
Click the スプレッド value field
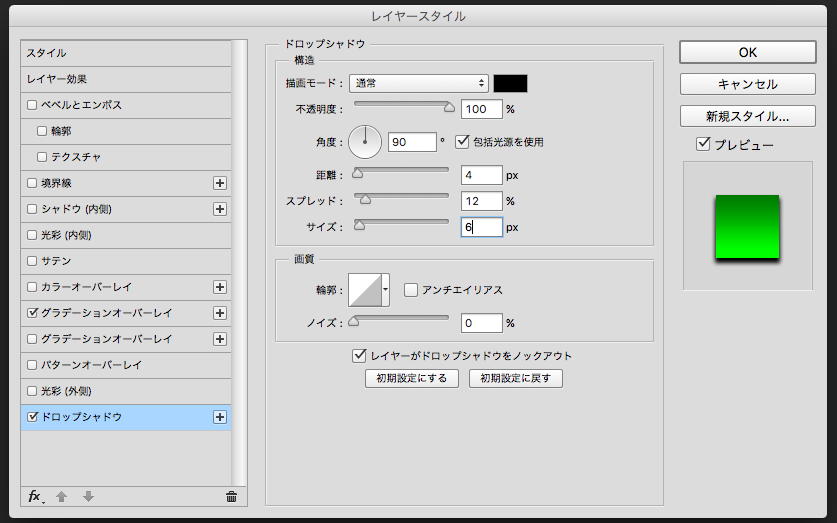(x=481, y=201)
